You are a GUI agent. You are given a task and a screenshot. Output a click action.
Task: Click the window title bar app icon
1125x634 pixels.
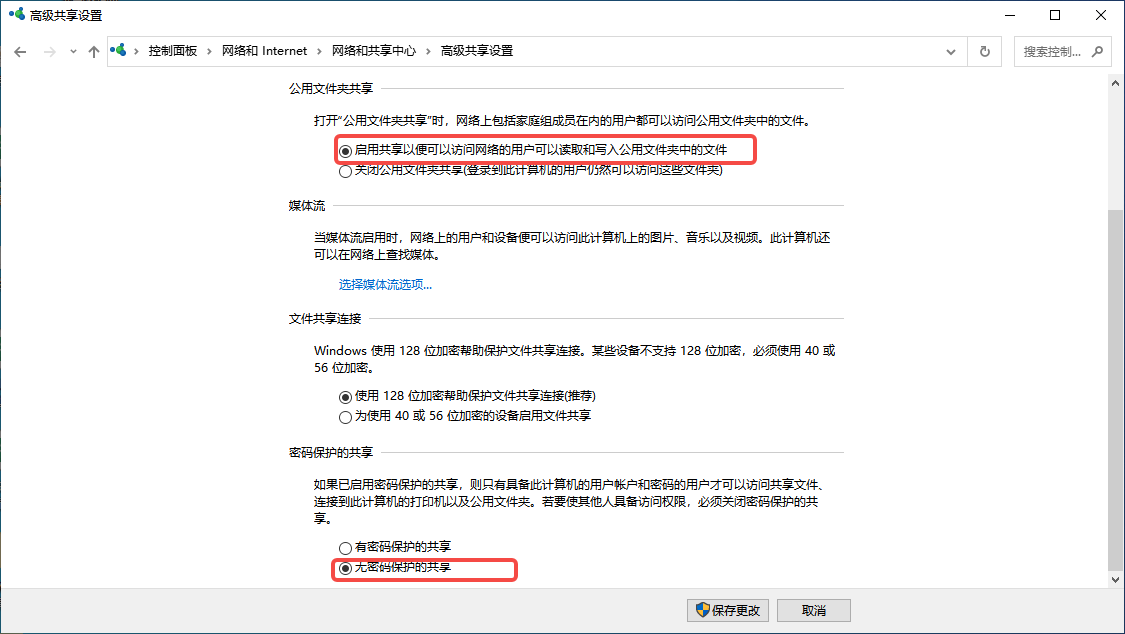click(17, 14)
